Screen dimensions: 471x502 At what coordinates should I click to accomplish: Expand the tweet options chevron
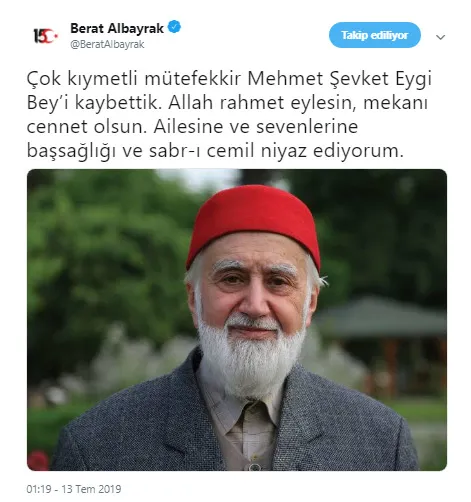(441, 37)
